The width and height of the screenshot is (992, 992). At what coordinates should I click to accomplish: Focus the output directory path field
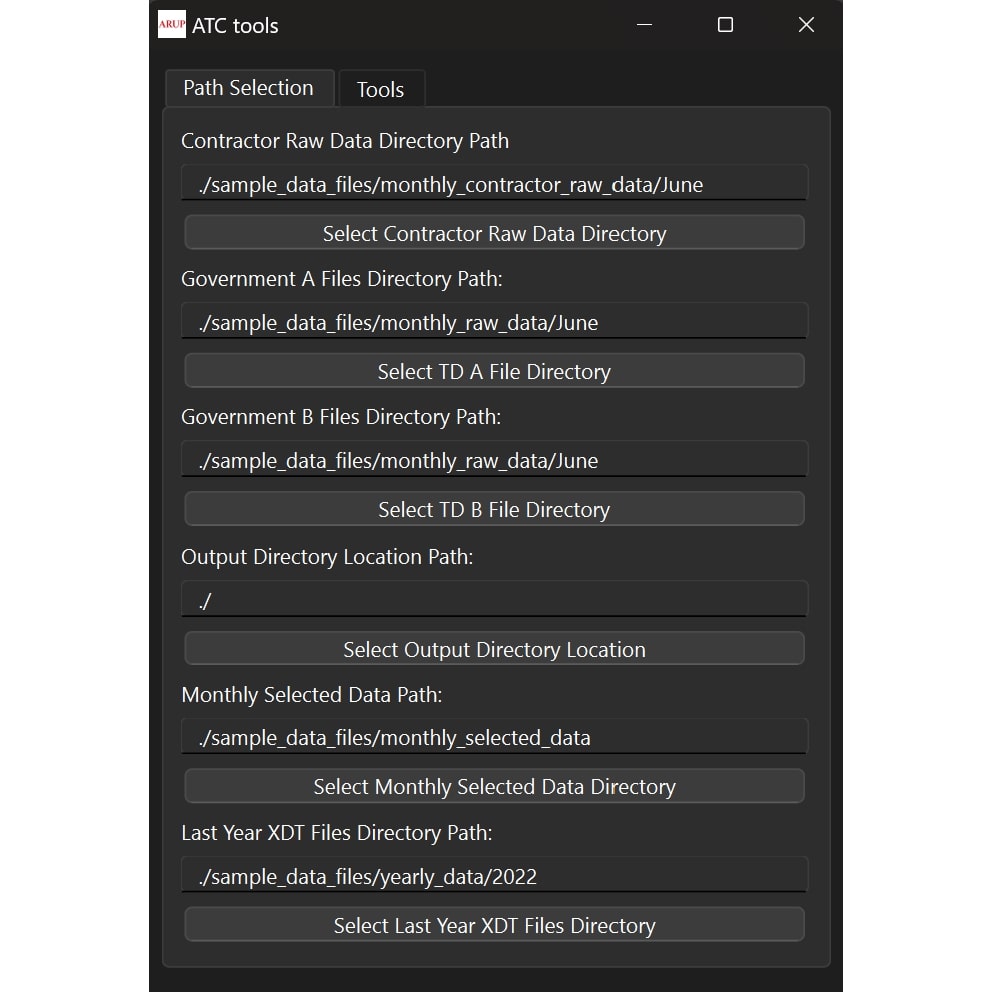[494, 600]
